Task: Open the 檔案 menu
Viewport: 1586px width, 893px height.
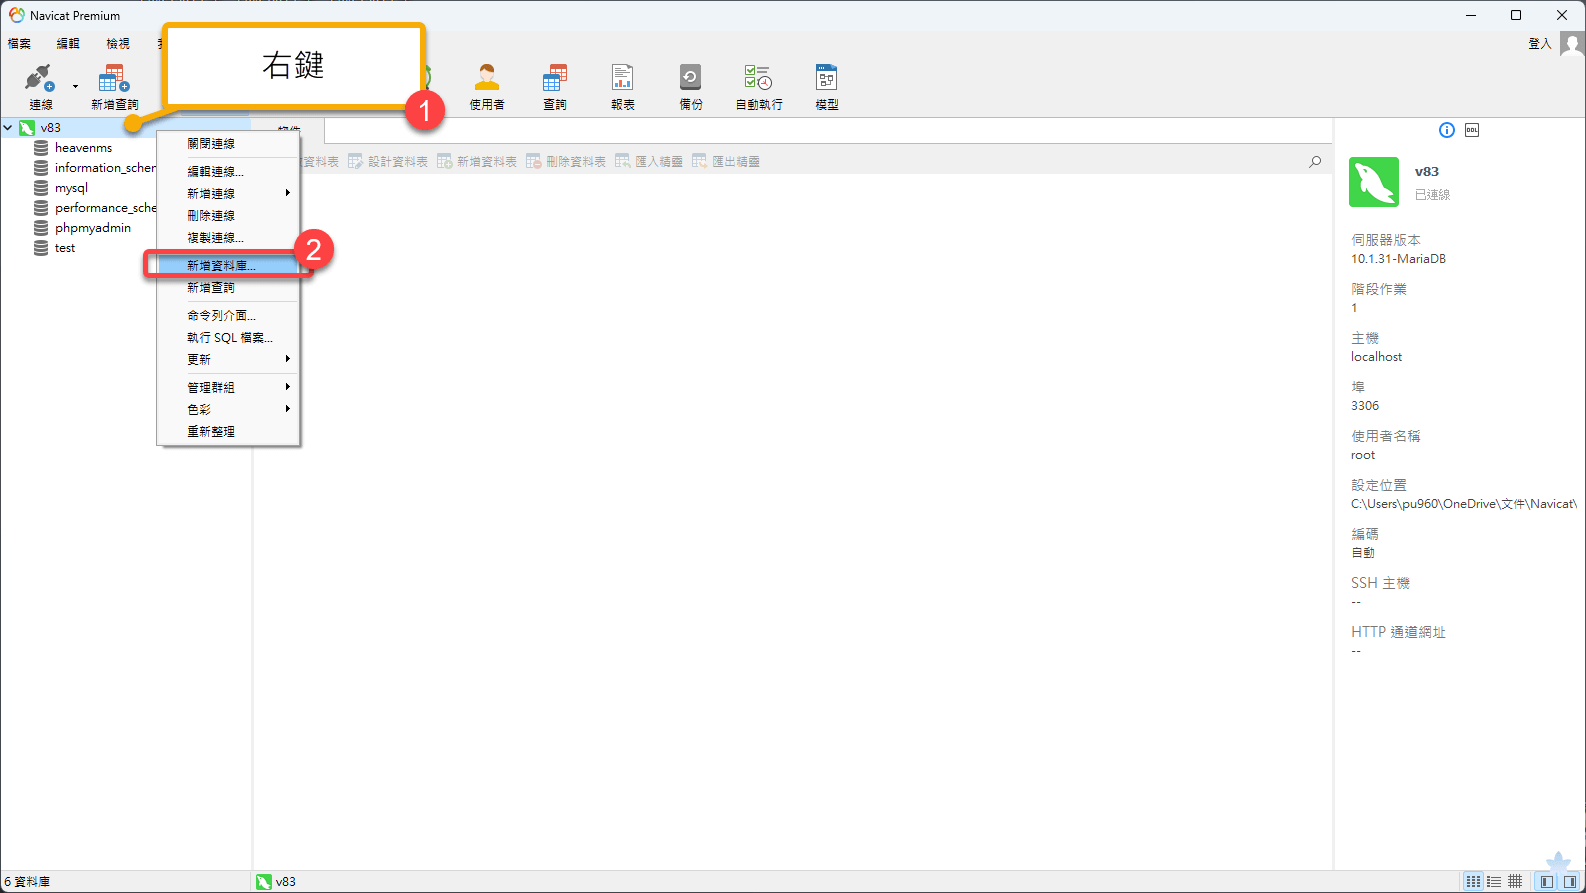Action: [x=19, y=44]
